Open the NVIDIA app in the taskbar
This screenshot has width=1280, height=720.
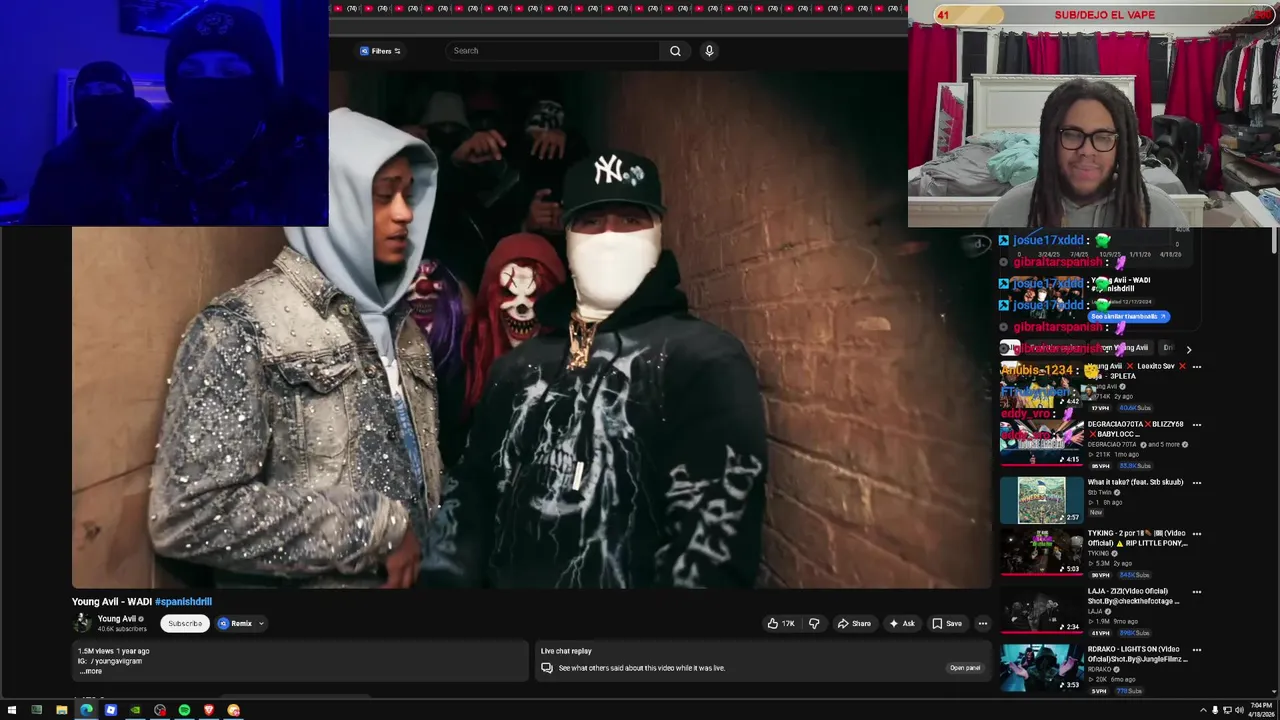tap(135, 710)
